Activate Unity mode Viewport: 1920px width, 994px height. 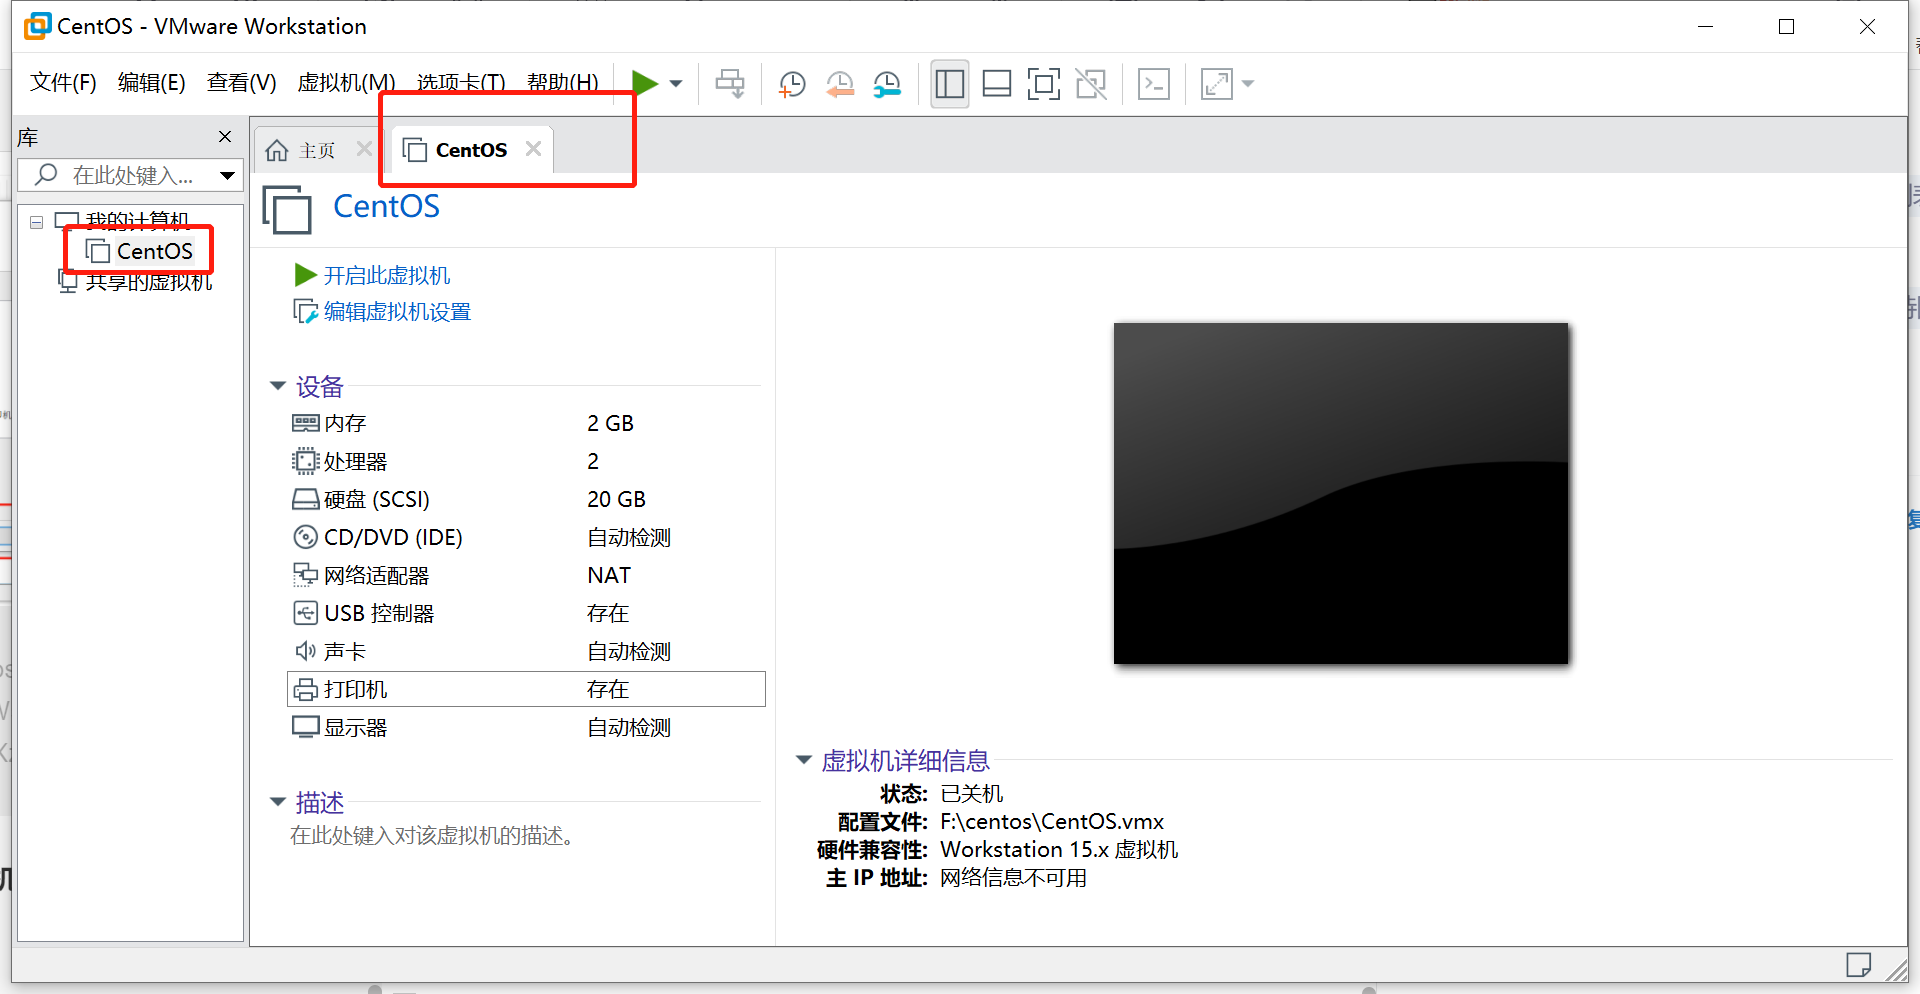[1091, 84]
